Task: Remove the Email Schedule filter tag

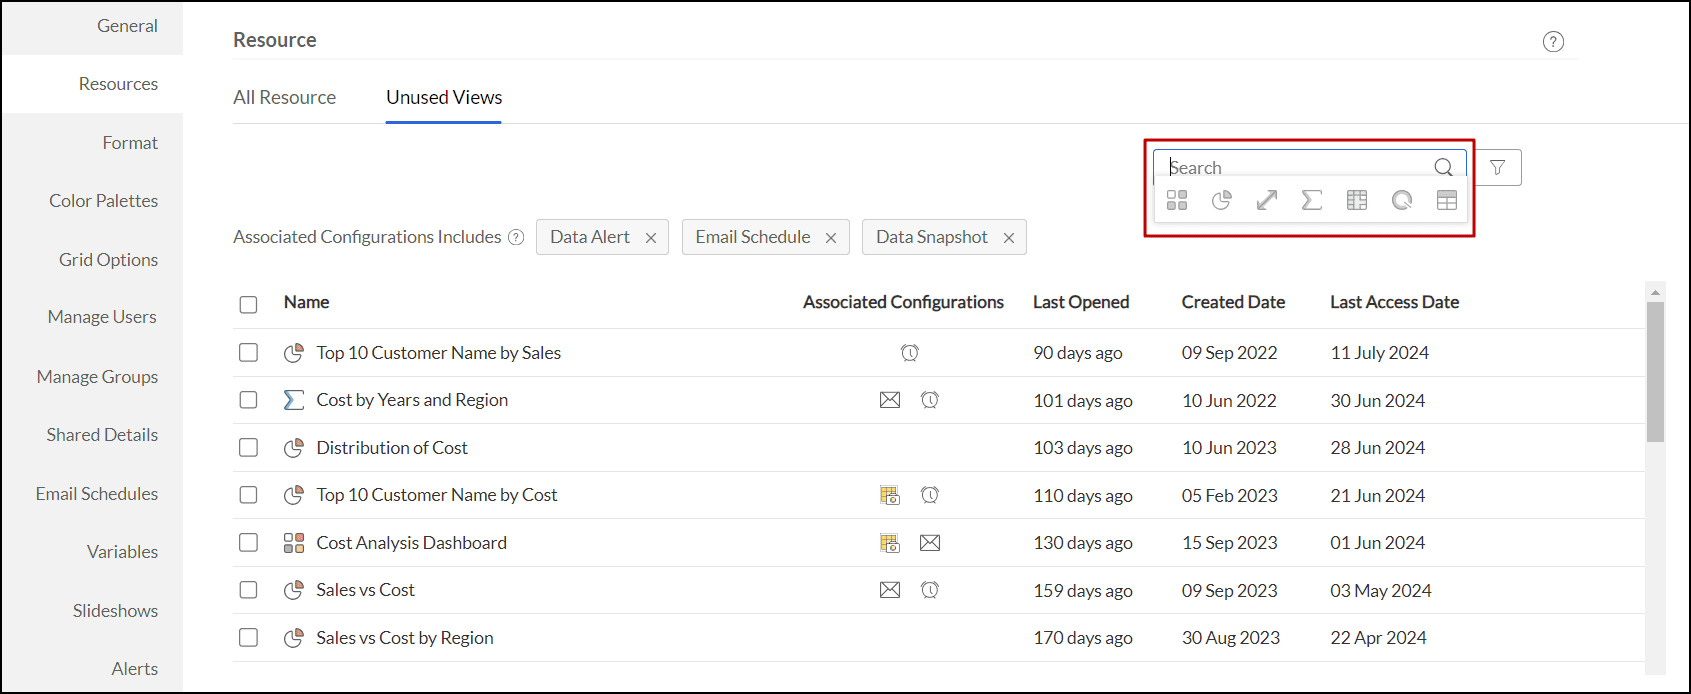Action: pos(831,238)
